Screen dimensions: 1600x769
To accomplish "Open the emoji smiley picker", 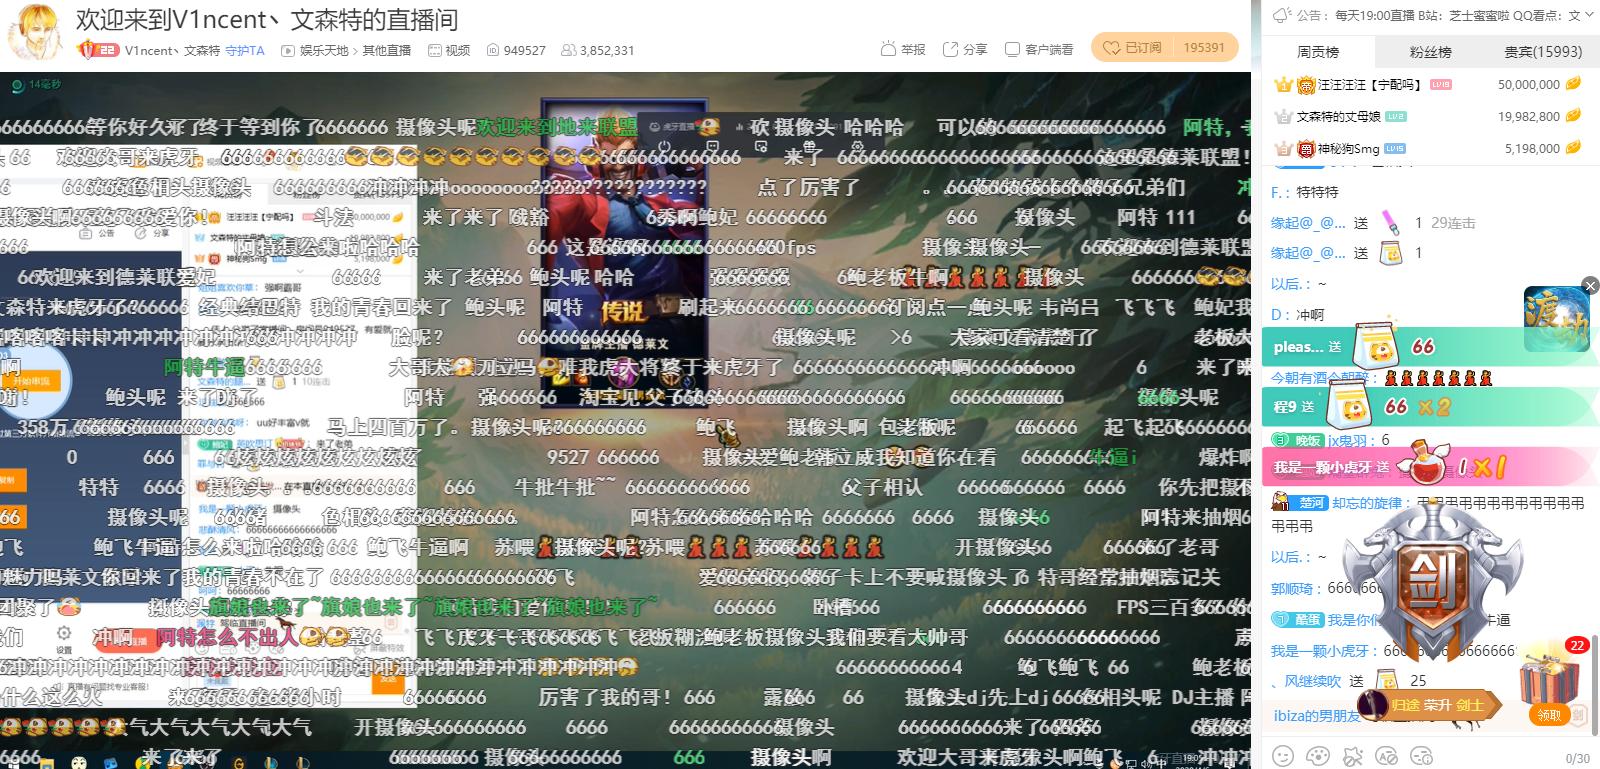I will click(1283, 756).
